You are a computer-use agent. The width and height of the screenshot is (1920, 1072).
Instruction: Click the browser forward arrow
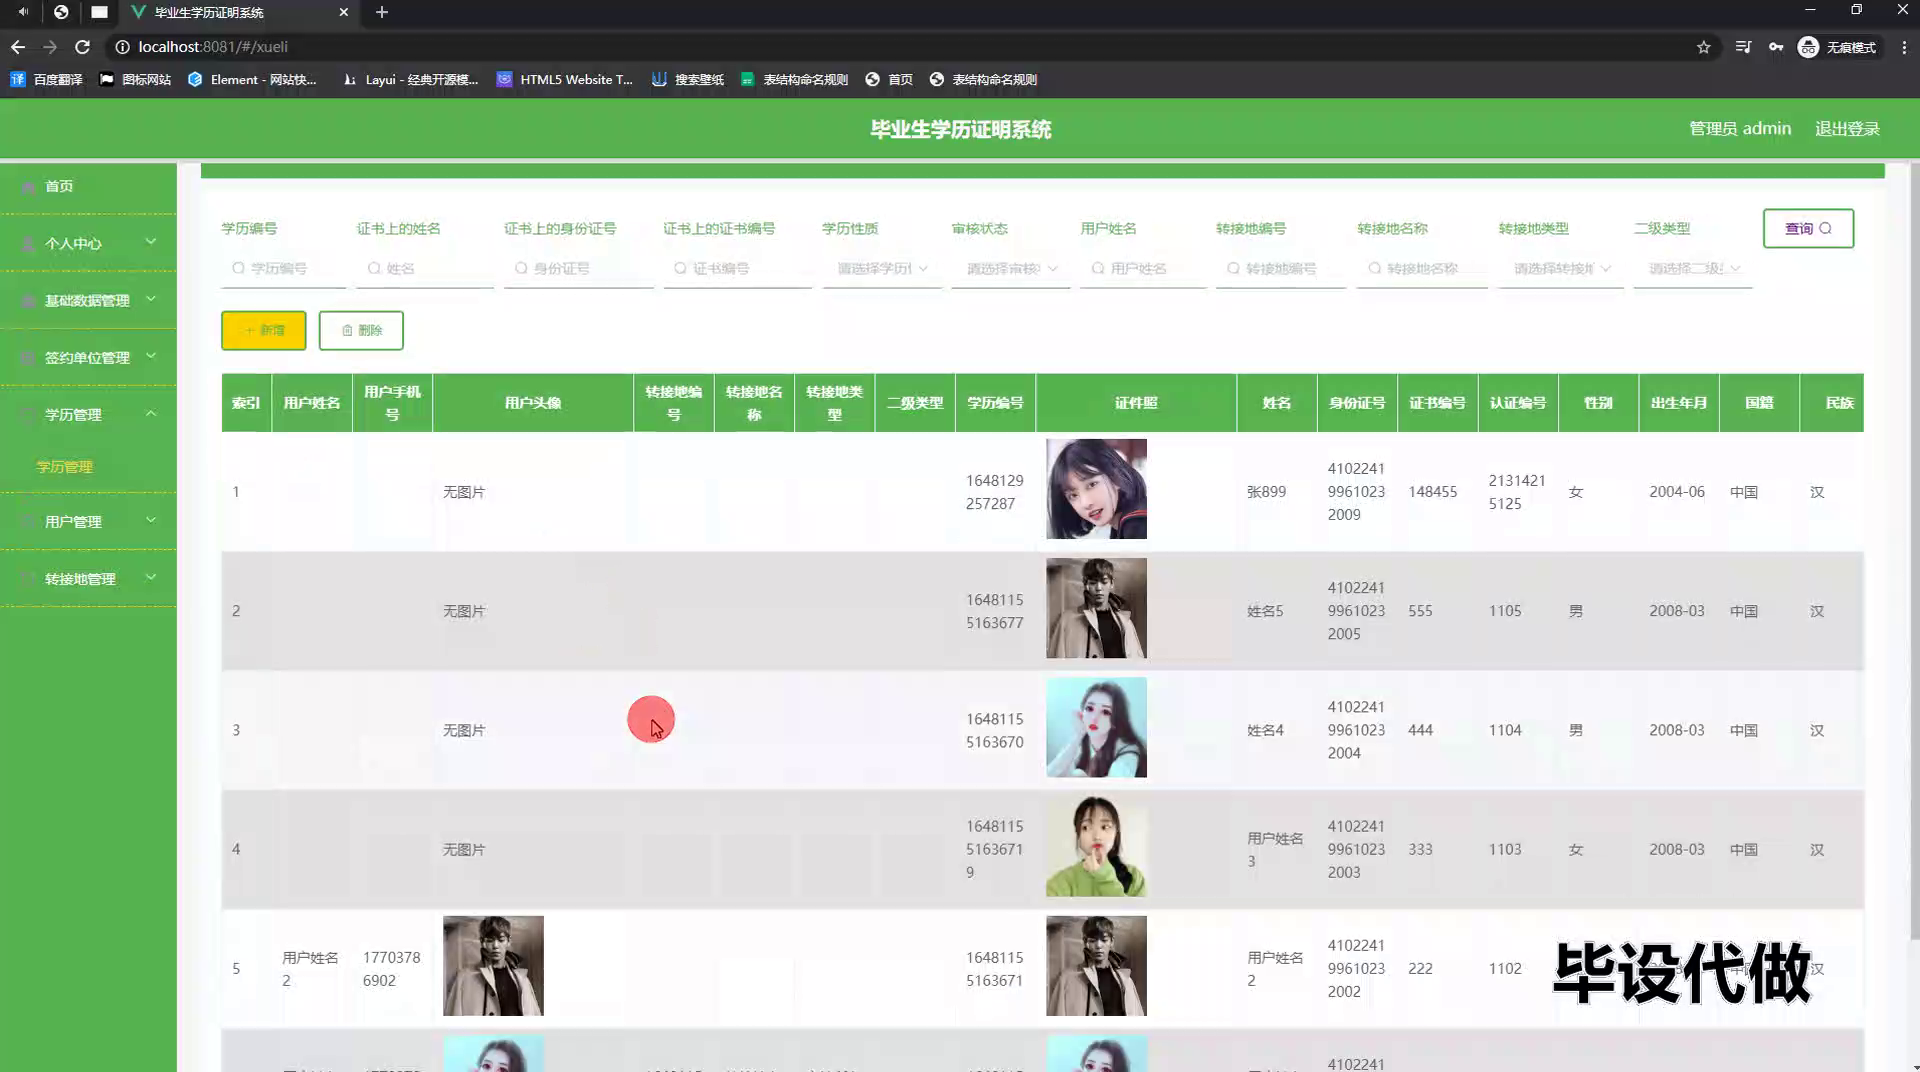click(50, 47)
